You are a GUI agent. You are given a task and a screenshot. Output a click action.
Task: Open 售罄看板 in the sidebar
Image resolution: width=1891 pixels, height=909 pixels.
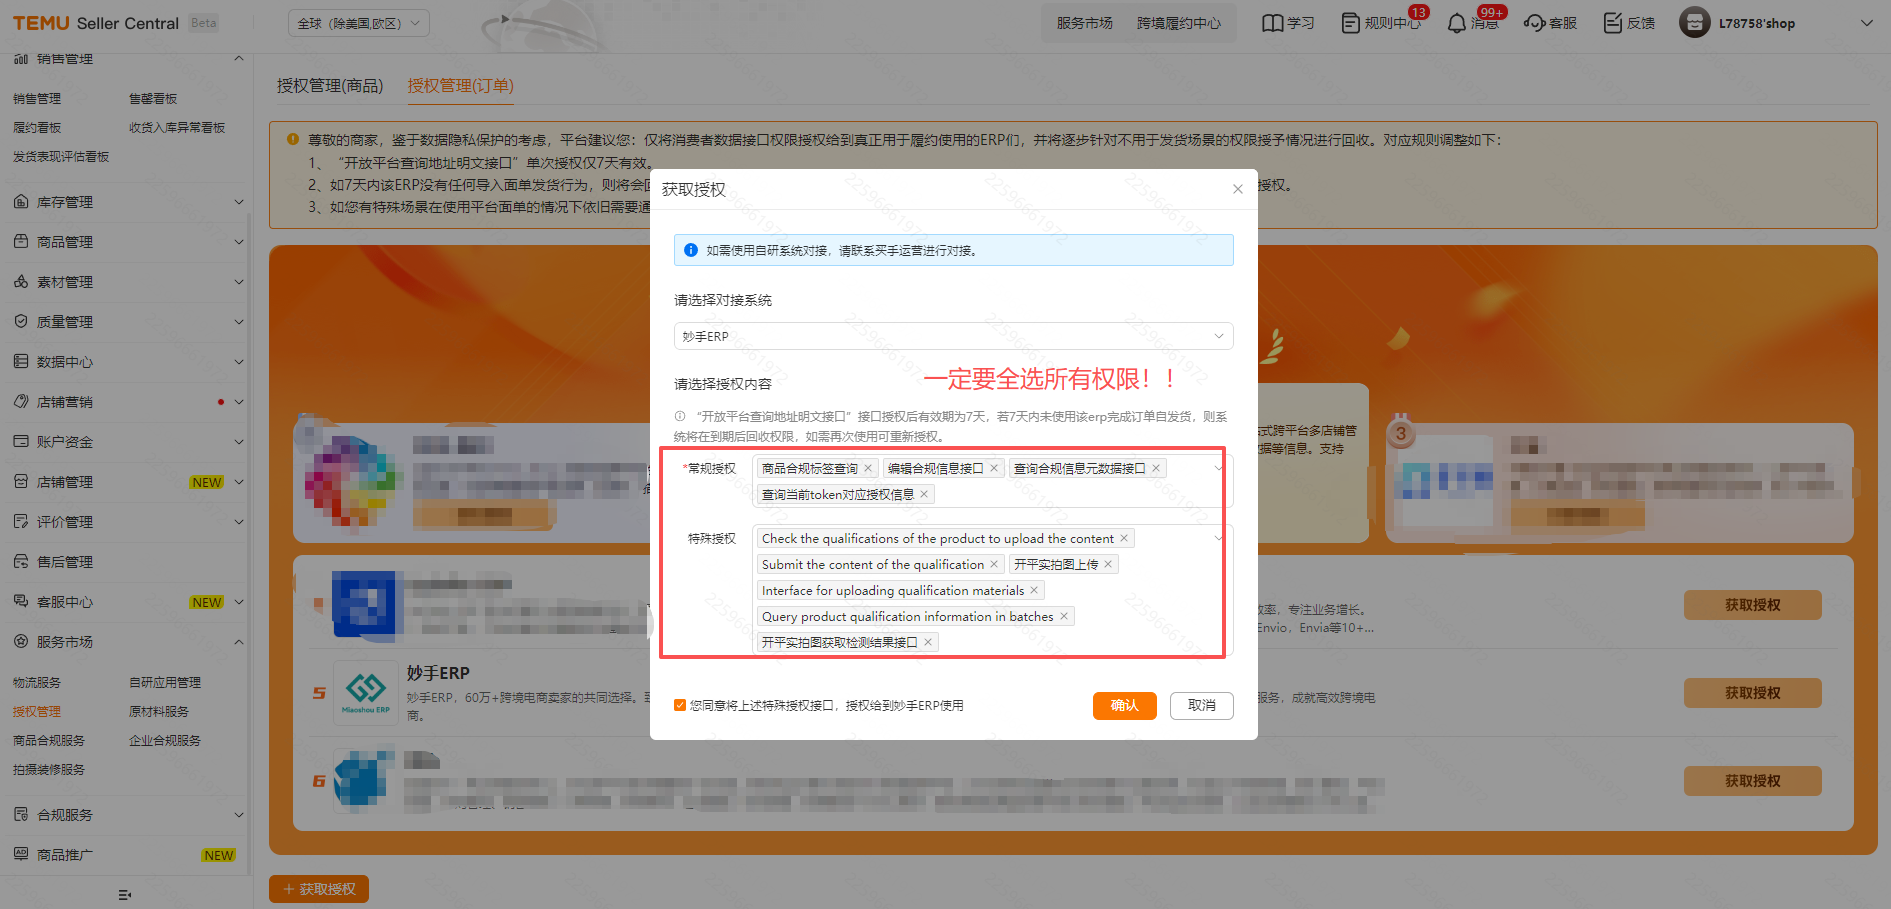(x=153, y=98)
